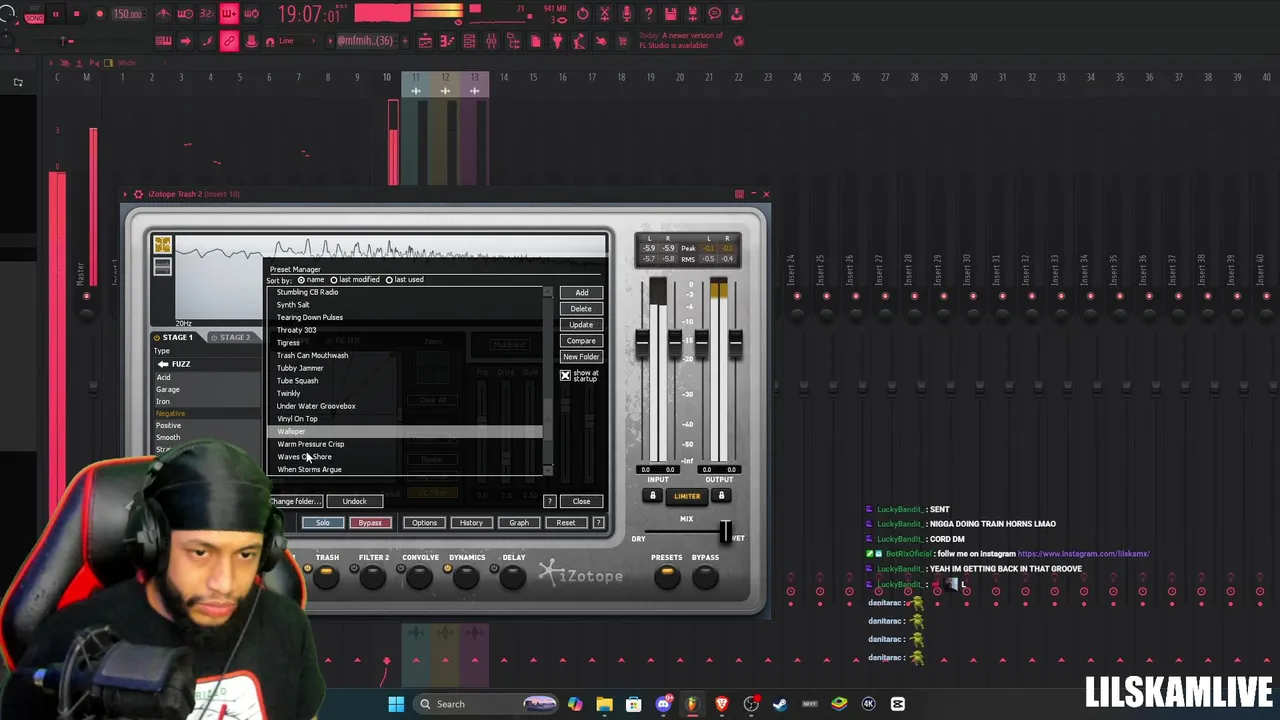Pause playback in the FL Studio transport
The image size is (1280, 720).
pos(56,14)
